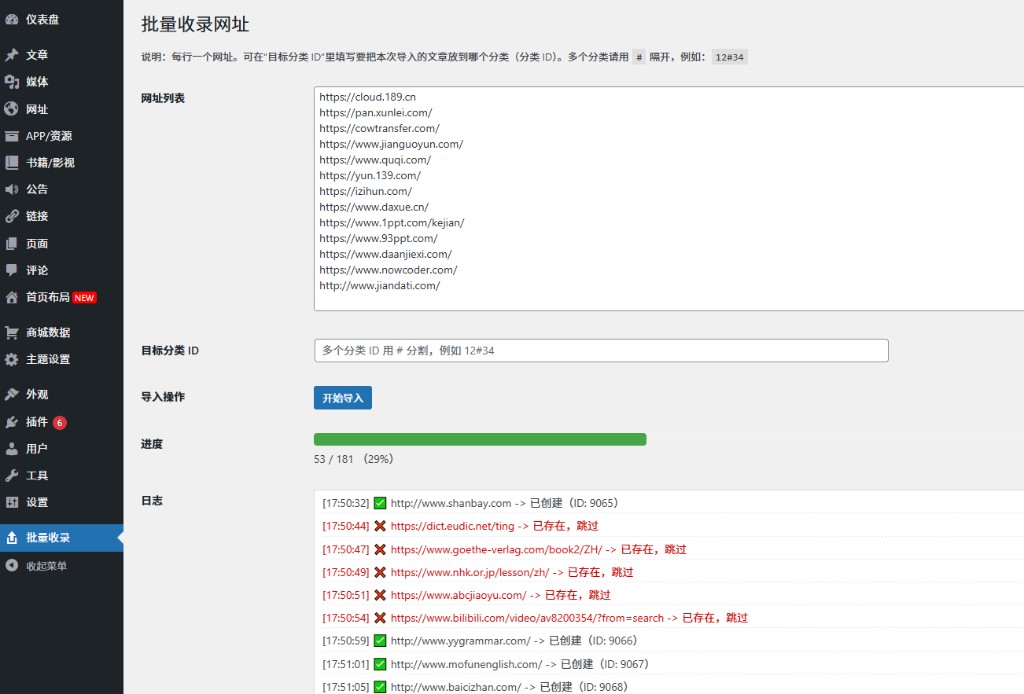Open the 批量收录 chart icon

coord(14,536)
